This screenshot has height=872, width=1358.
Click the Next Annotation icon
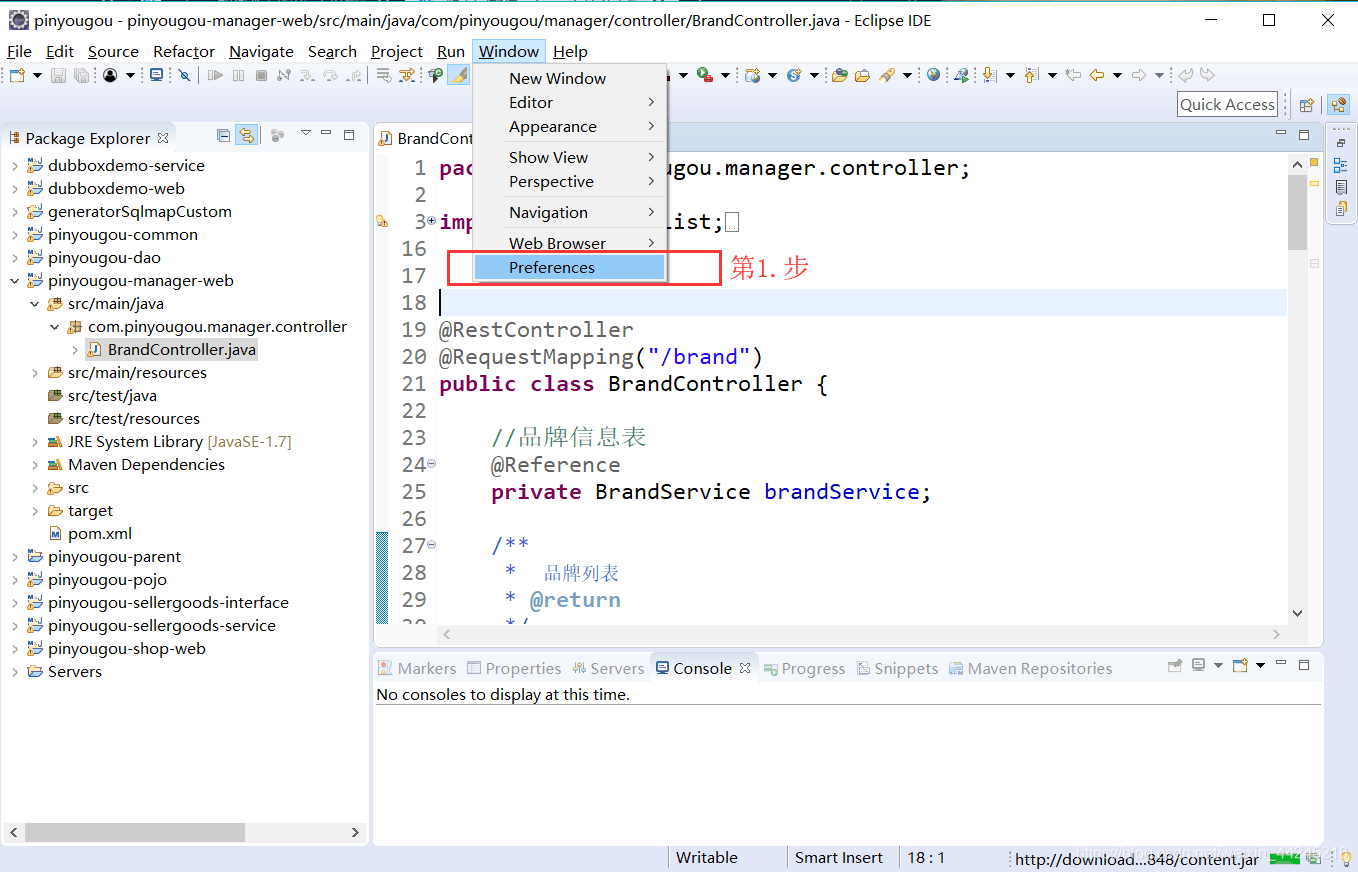click(989, 75)
